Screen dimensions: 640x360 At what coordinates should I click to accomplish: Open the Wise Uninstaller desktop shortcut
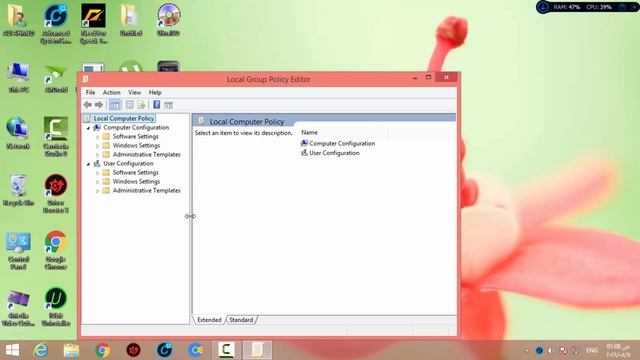pyautogui.click(x=56, y=307)
